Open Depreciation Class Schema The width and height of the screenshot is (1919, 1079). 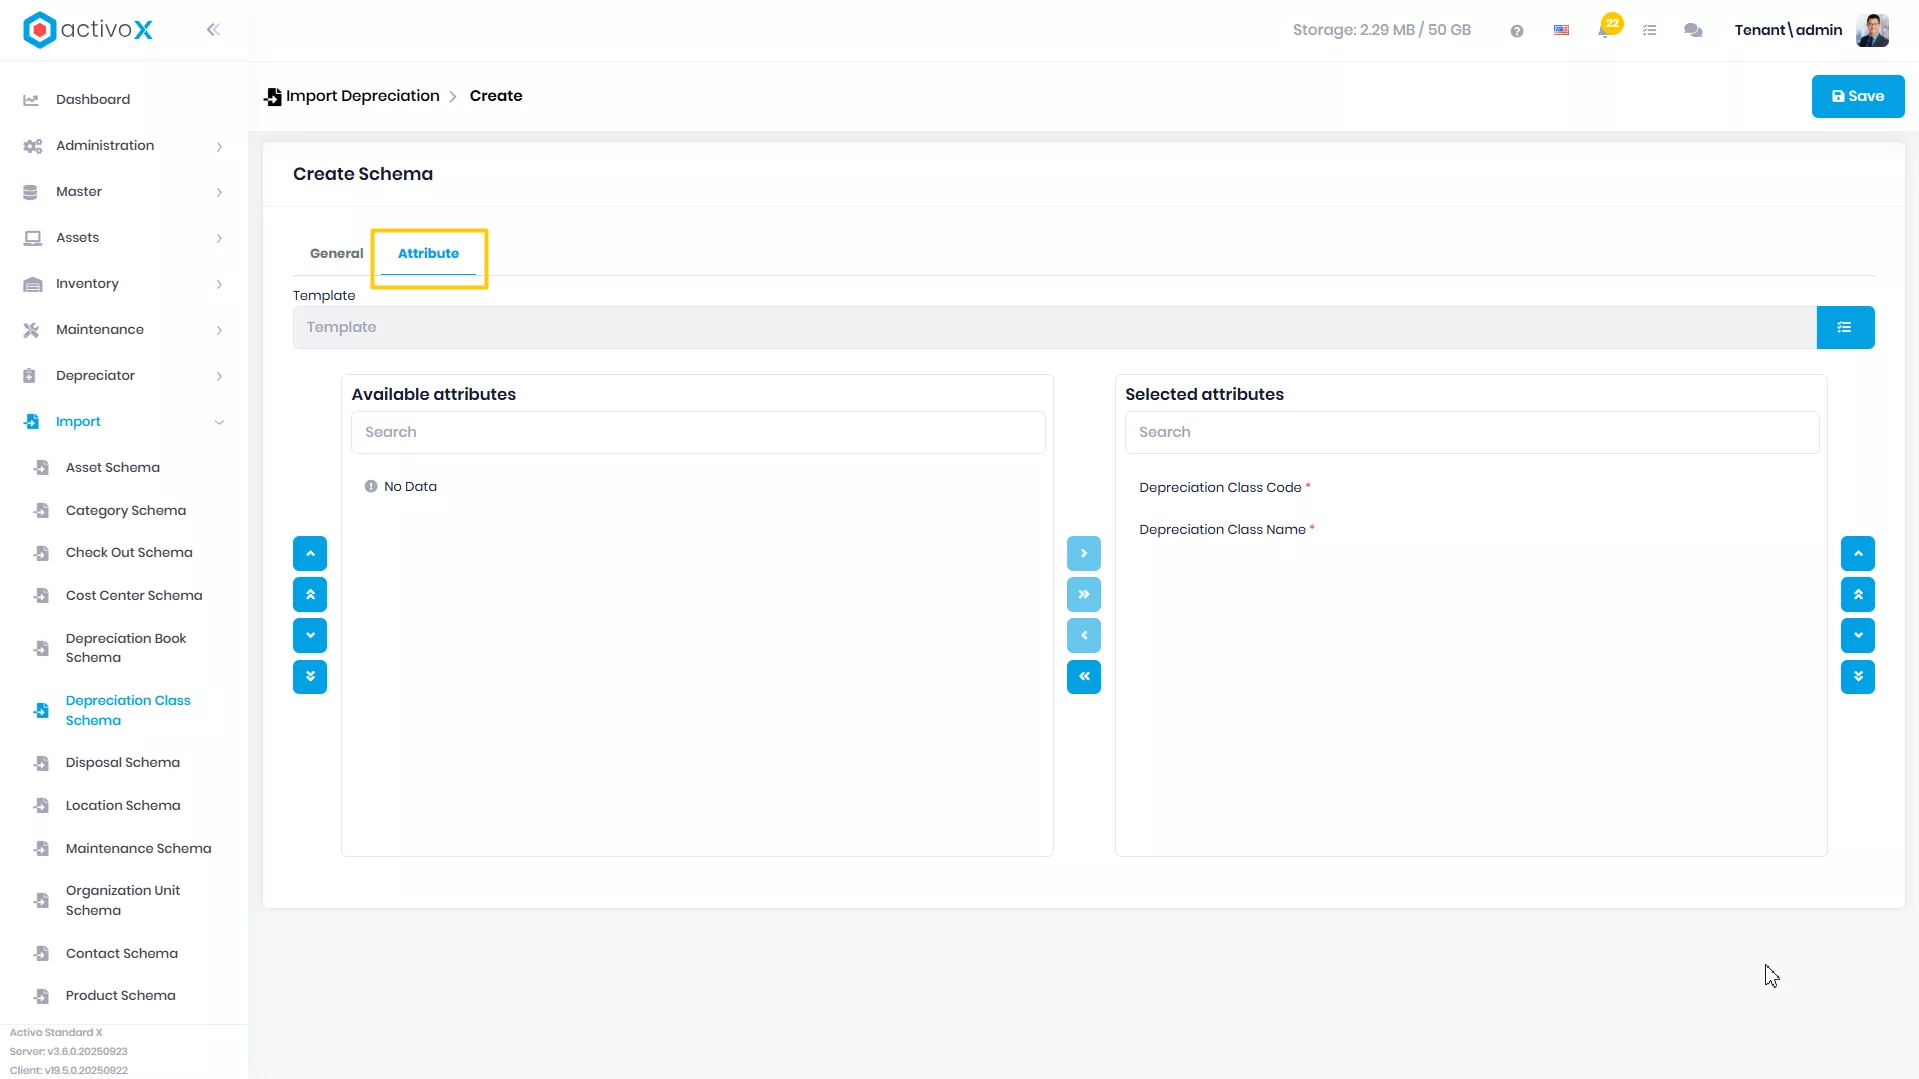coord(128,710)
